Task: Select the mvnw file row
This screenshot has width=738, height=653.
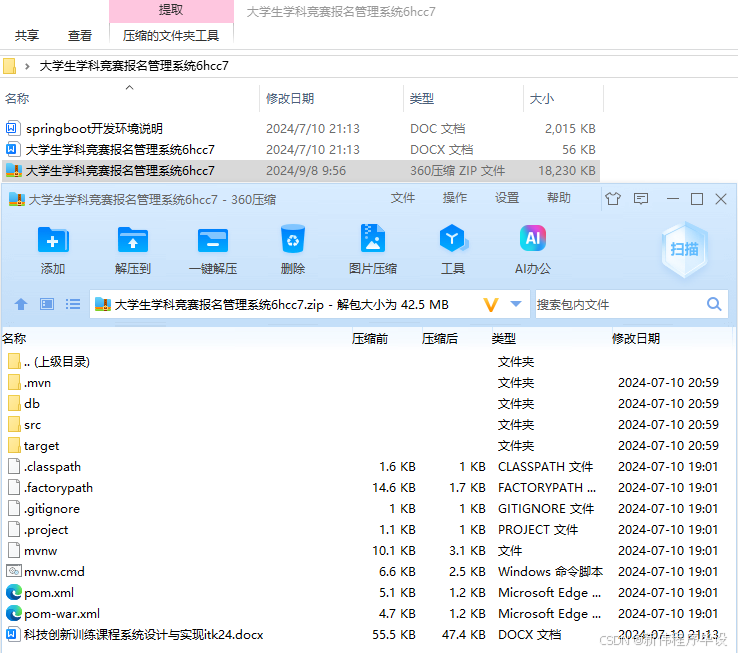Action: pyautogui.click(x=367, y=550)
